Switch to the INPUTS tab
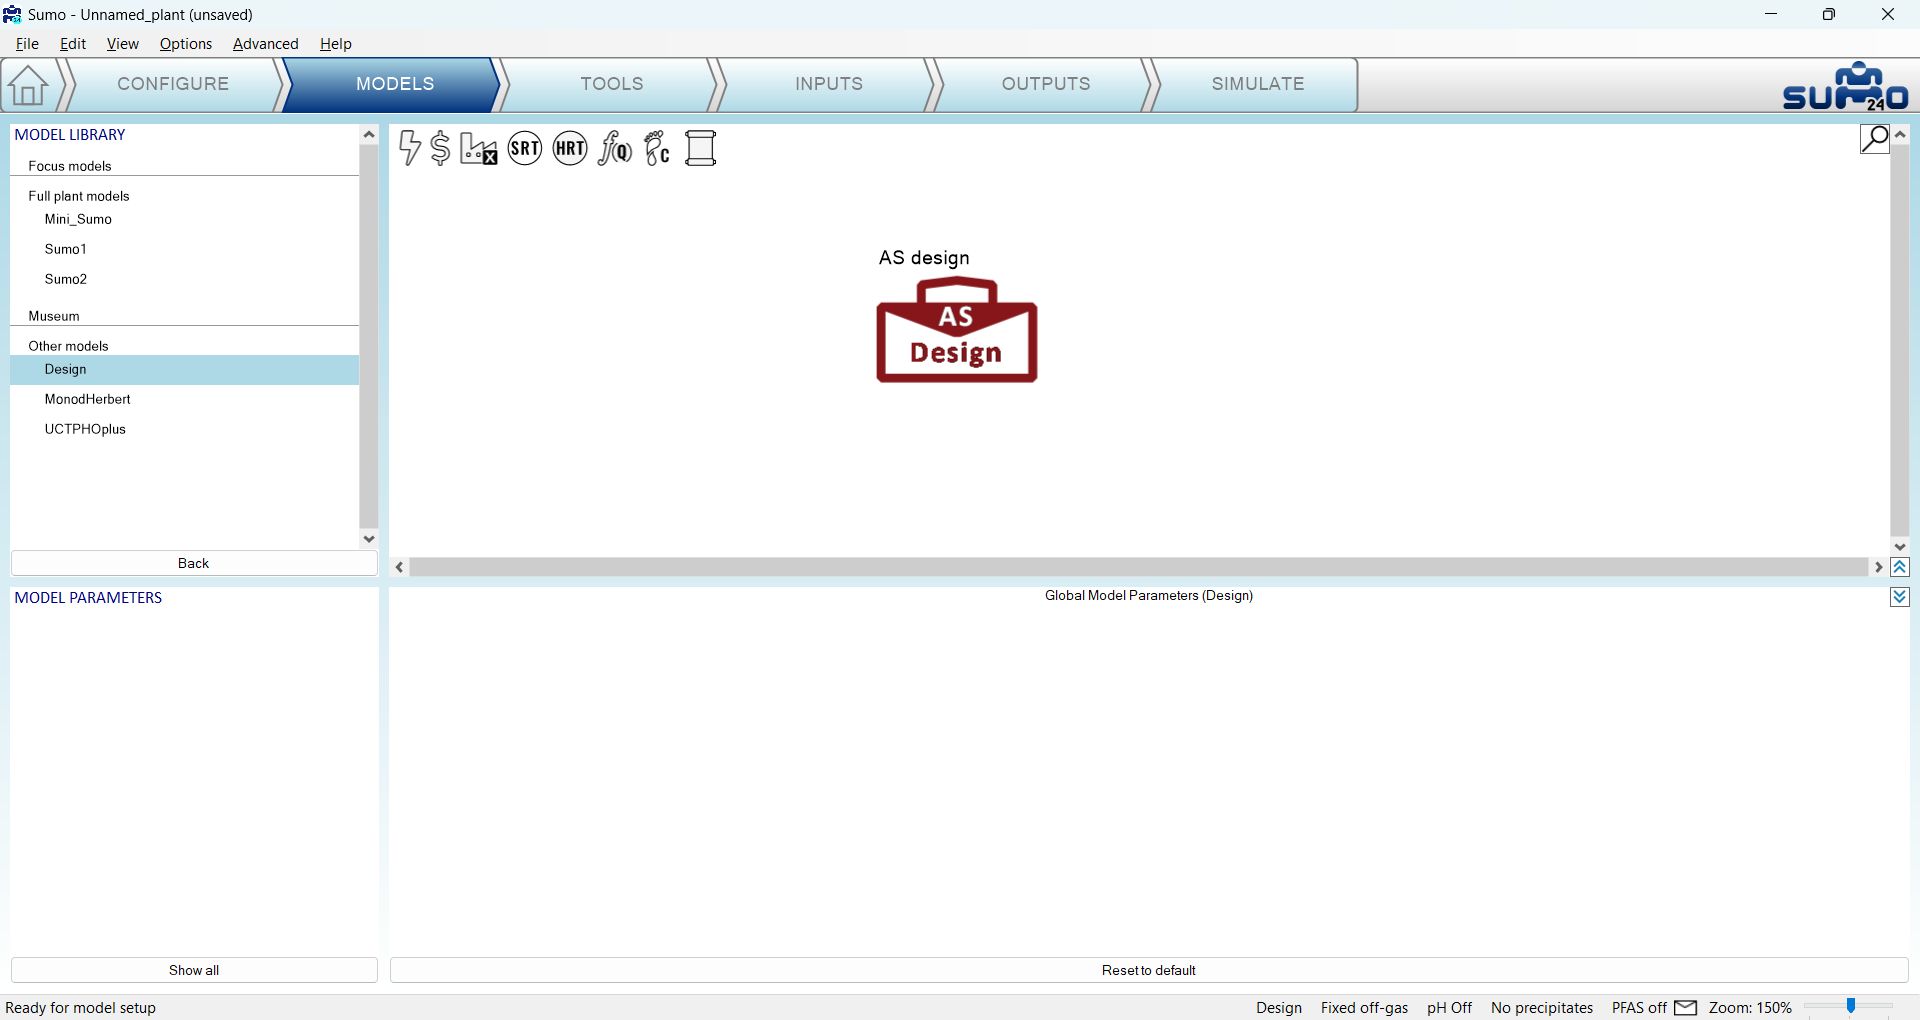 pyautogui.click(x=829, y=84)
